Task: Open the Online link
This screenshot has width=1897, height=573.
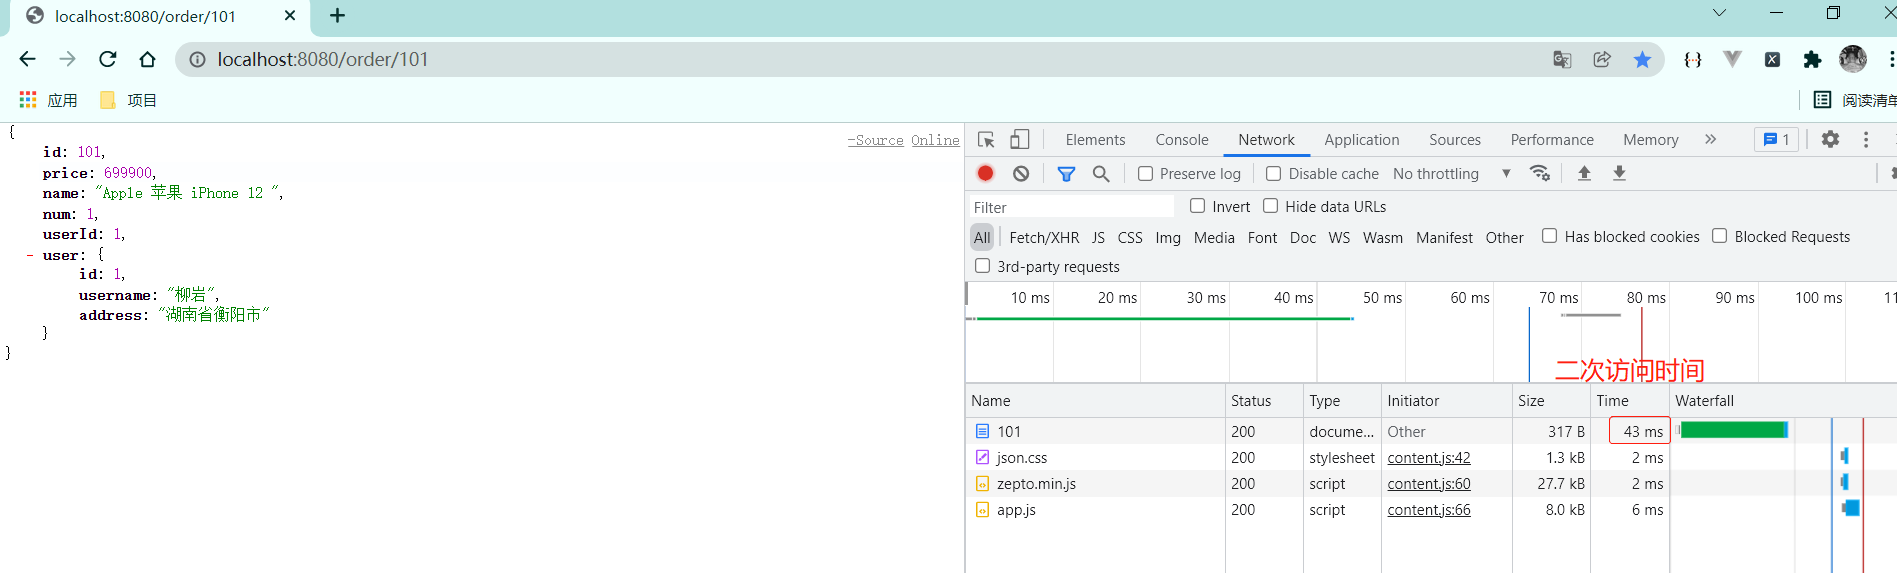Action: (935, 140)
